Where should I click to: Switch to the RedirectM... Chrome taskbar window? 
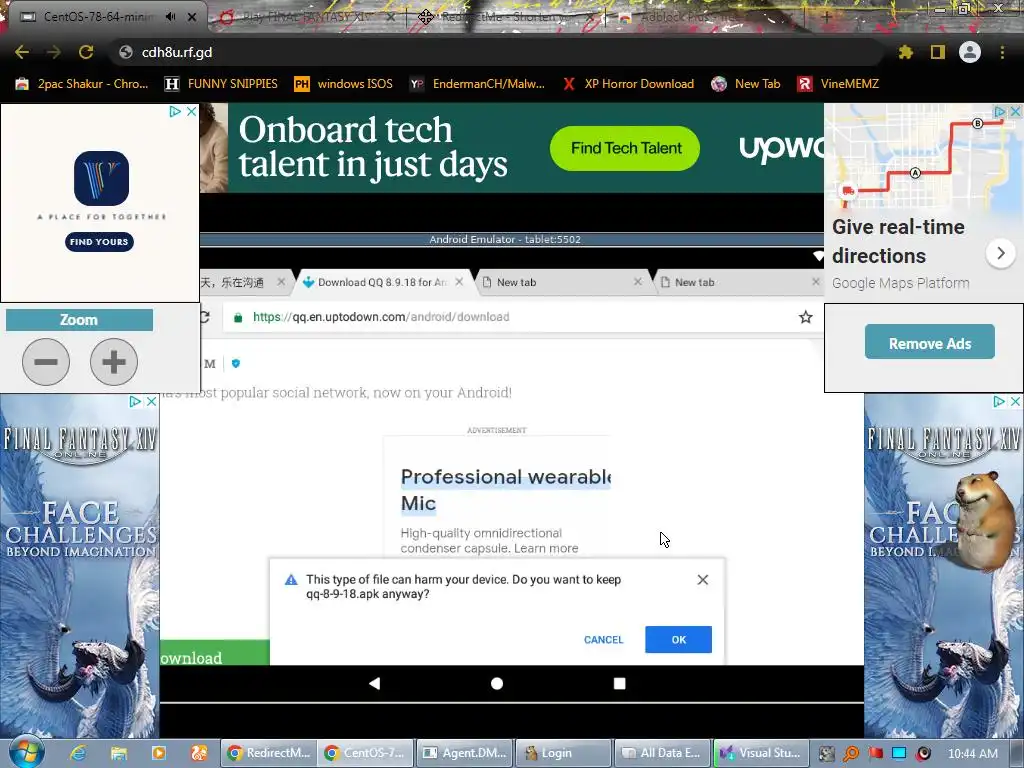coord(269,754)
